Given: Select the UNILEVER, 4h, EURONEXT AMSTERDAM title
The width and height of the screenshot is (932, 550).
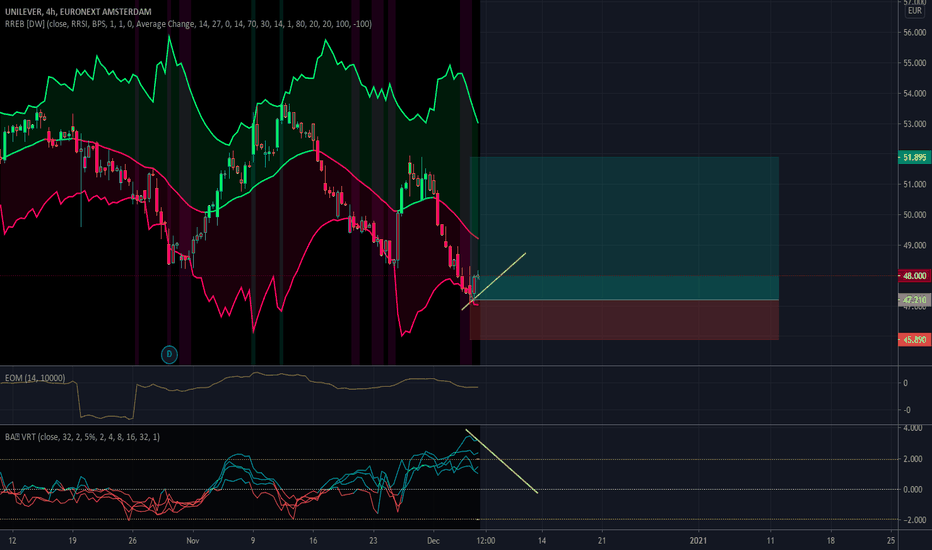Looking at the screenshot, I should tap(78, 11).
